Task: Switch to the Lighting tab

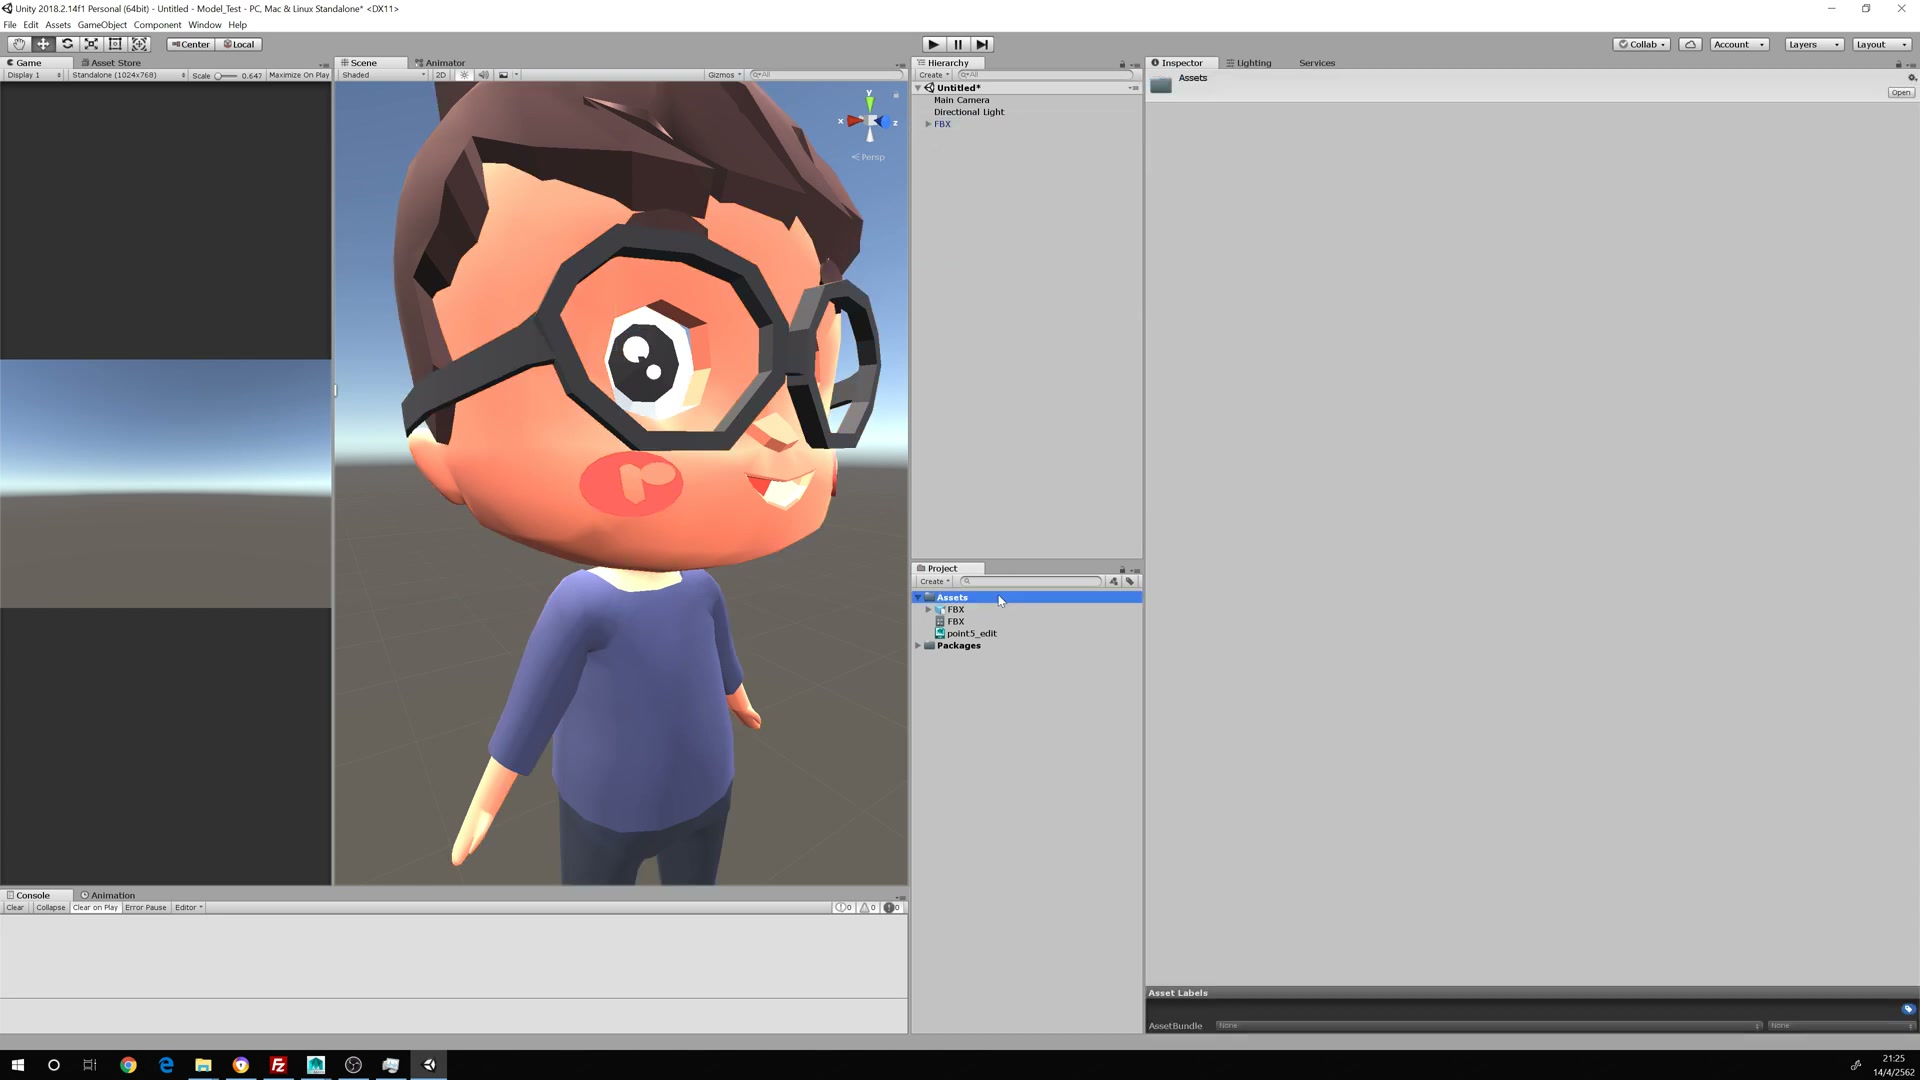Action: pyautogui.click(x=1249, y=63)
